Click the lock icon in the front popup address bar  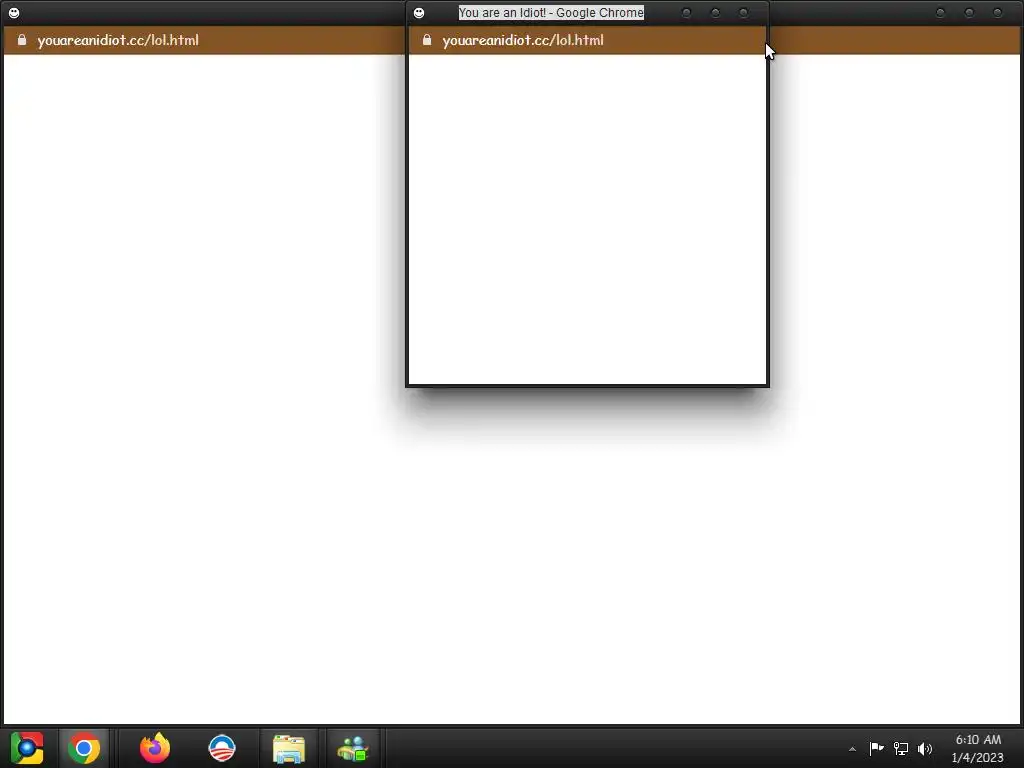[x=427, y=40]
